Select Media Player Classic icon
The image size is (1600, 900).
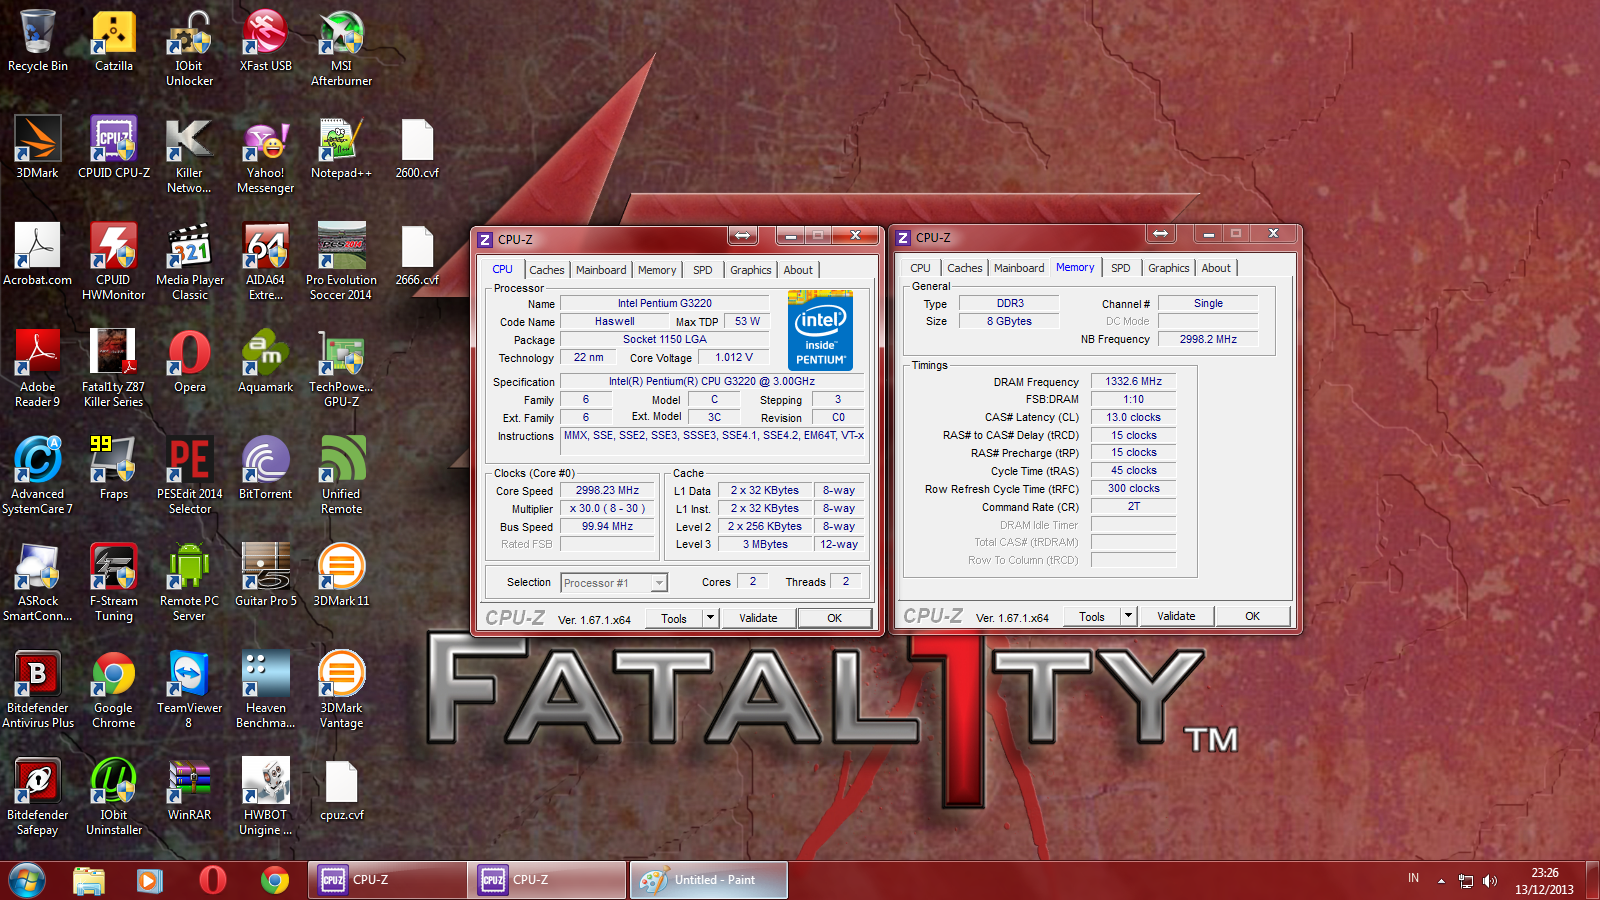pyautogui.click(x=189, y=261)
